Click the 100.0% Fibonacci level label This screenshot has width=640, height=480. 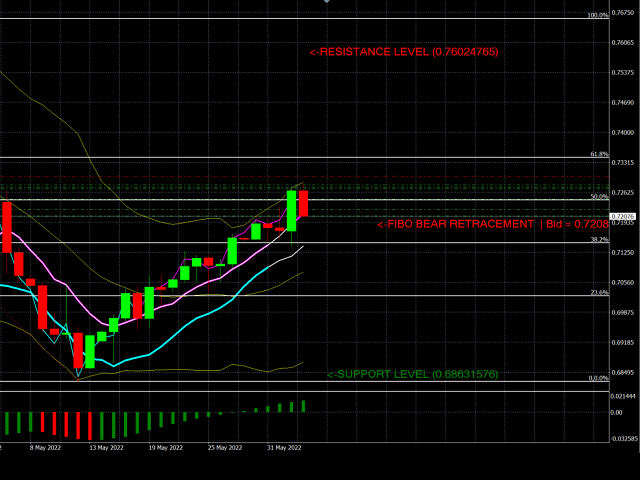(598, 16)
